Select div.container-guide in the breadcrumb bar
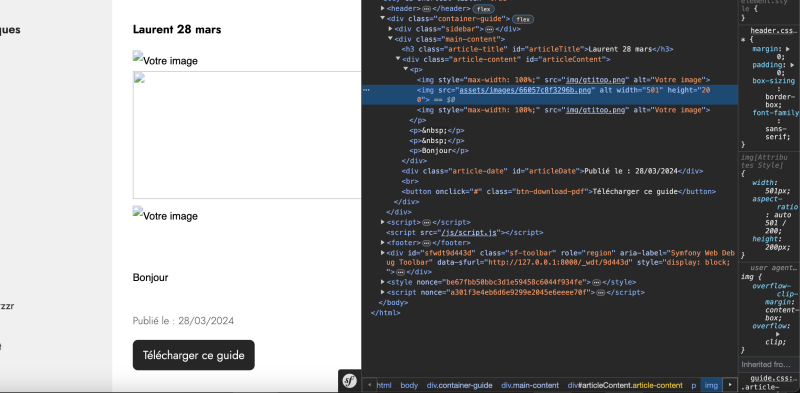This screenshot has height=393, width=800. (460, 385)
